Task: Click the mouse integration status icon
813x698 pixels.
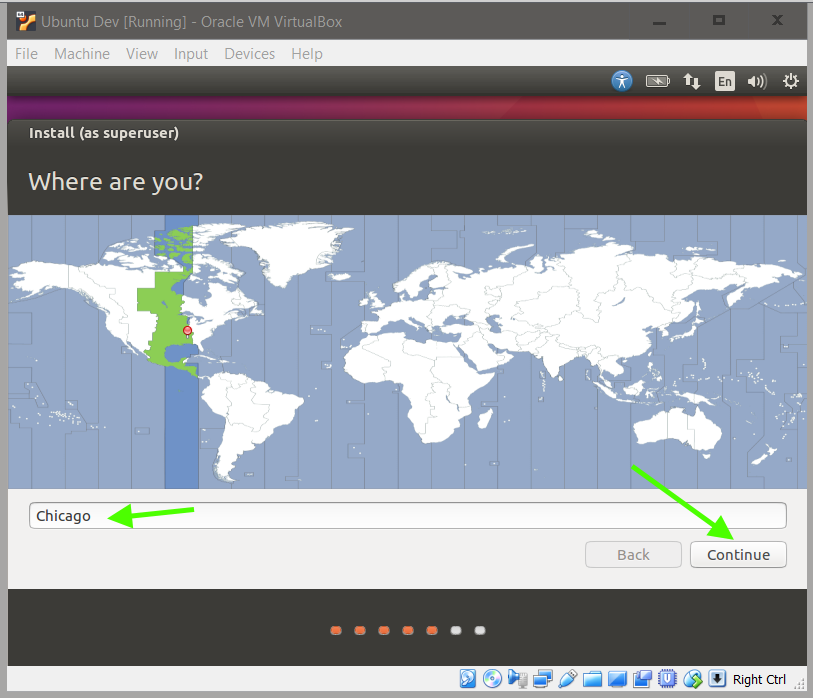Action: point(693,679)
